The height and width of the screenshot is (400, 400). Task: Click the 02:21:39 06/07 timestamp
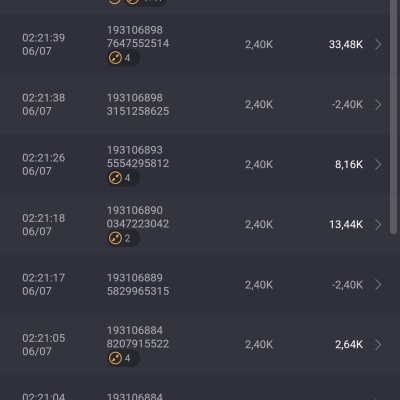pyautogui.click(x=43, y=44)
